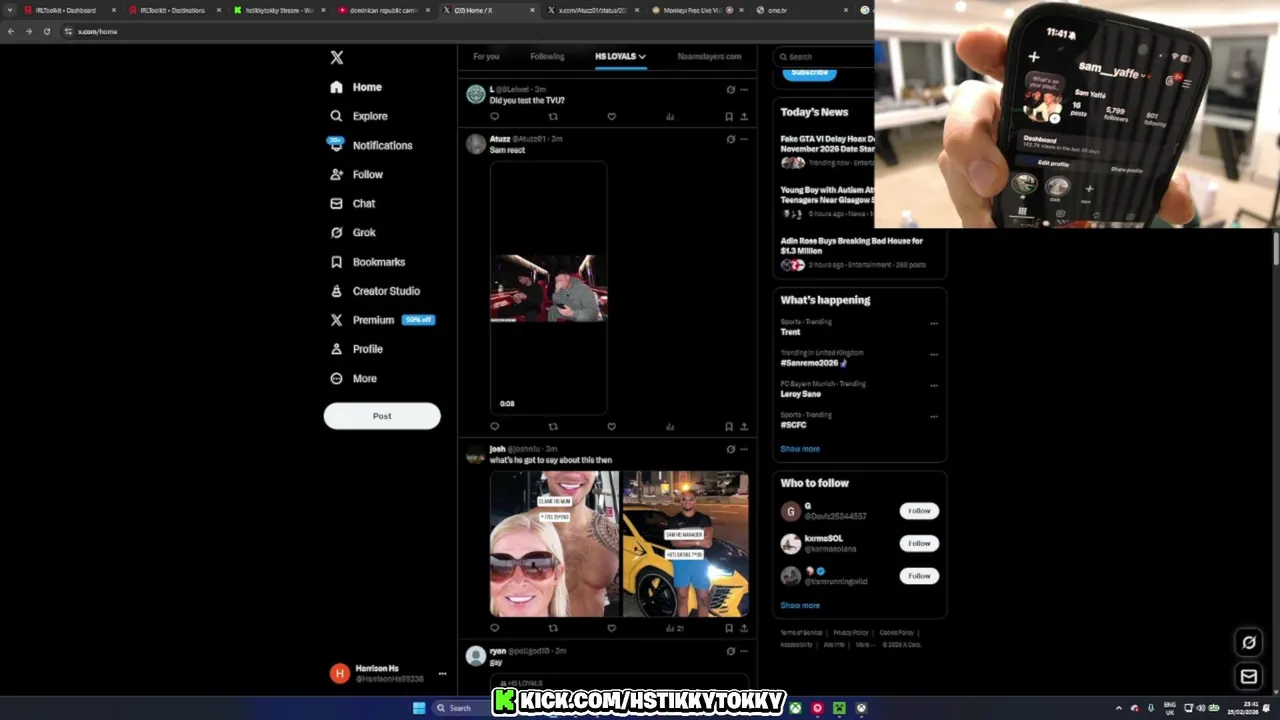Viewport: 1280px width, 720px height.
Task: Reload the page with browser refresh button
Action: [46, 31]
